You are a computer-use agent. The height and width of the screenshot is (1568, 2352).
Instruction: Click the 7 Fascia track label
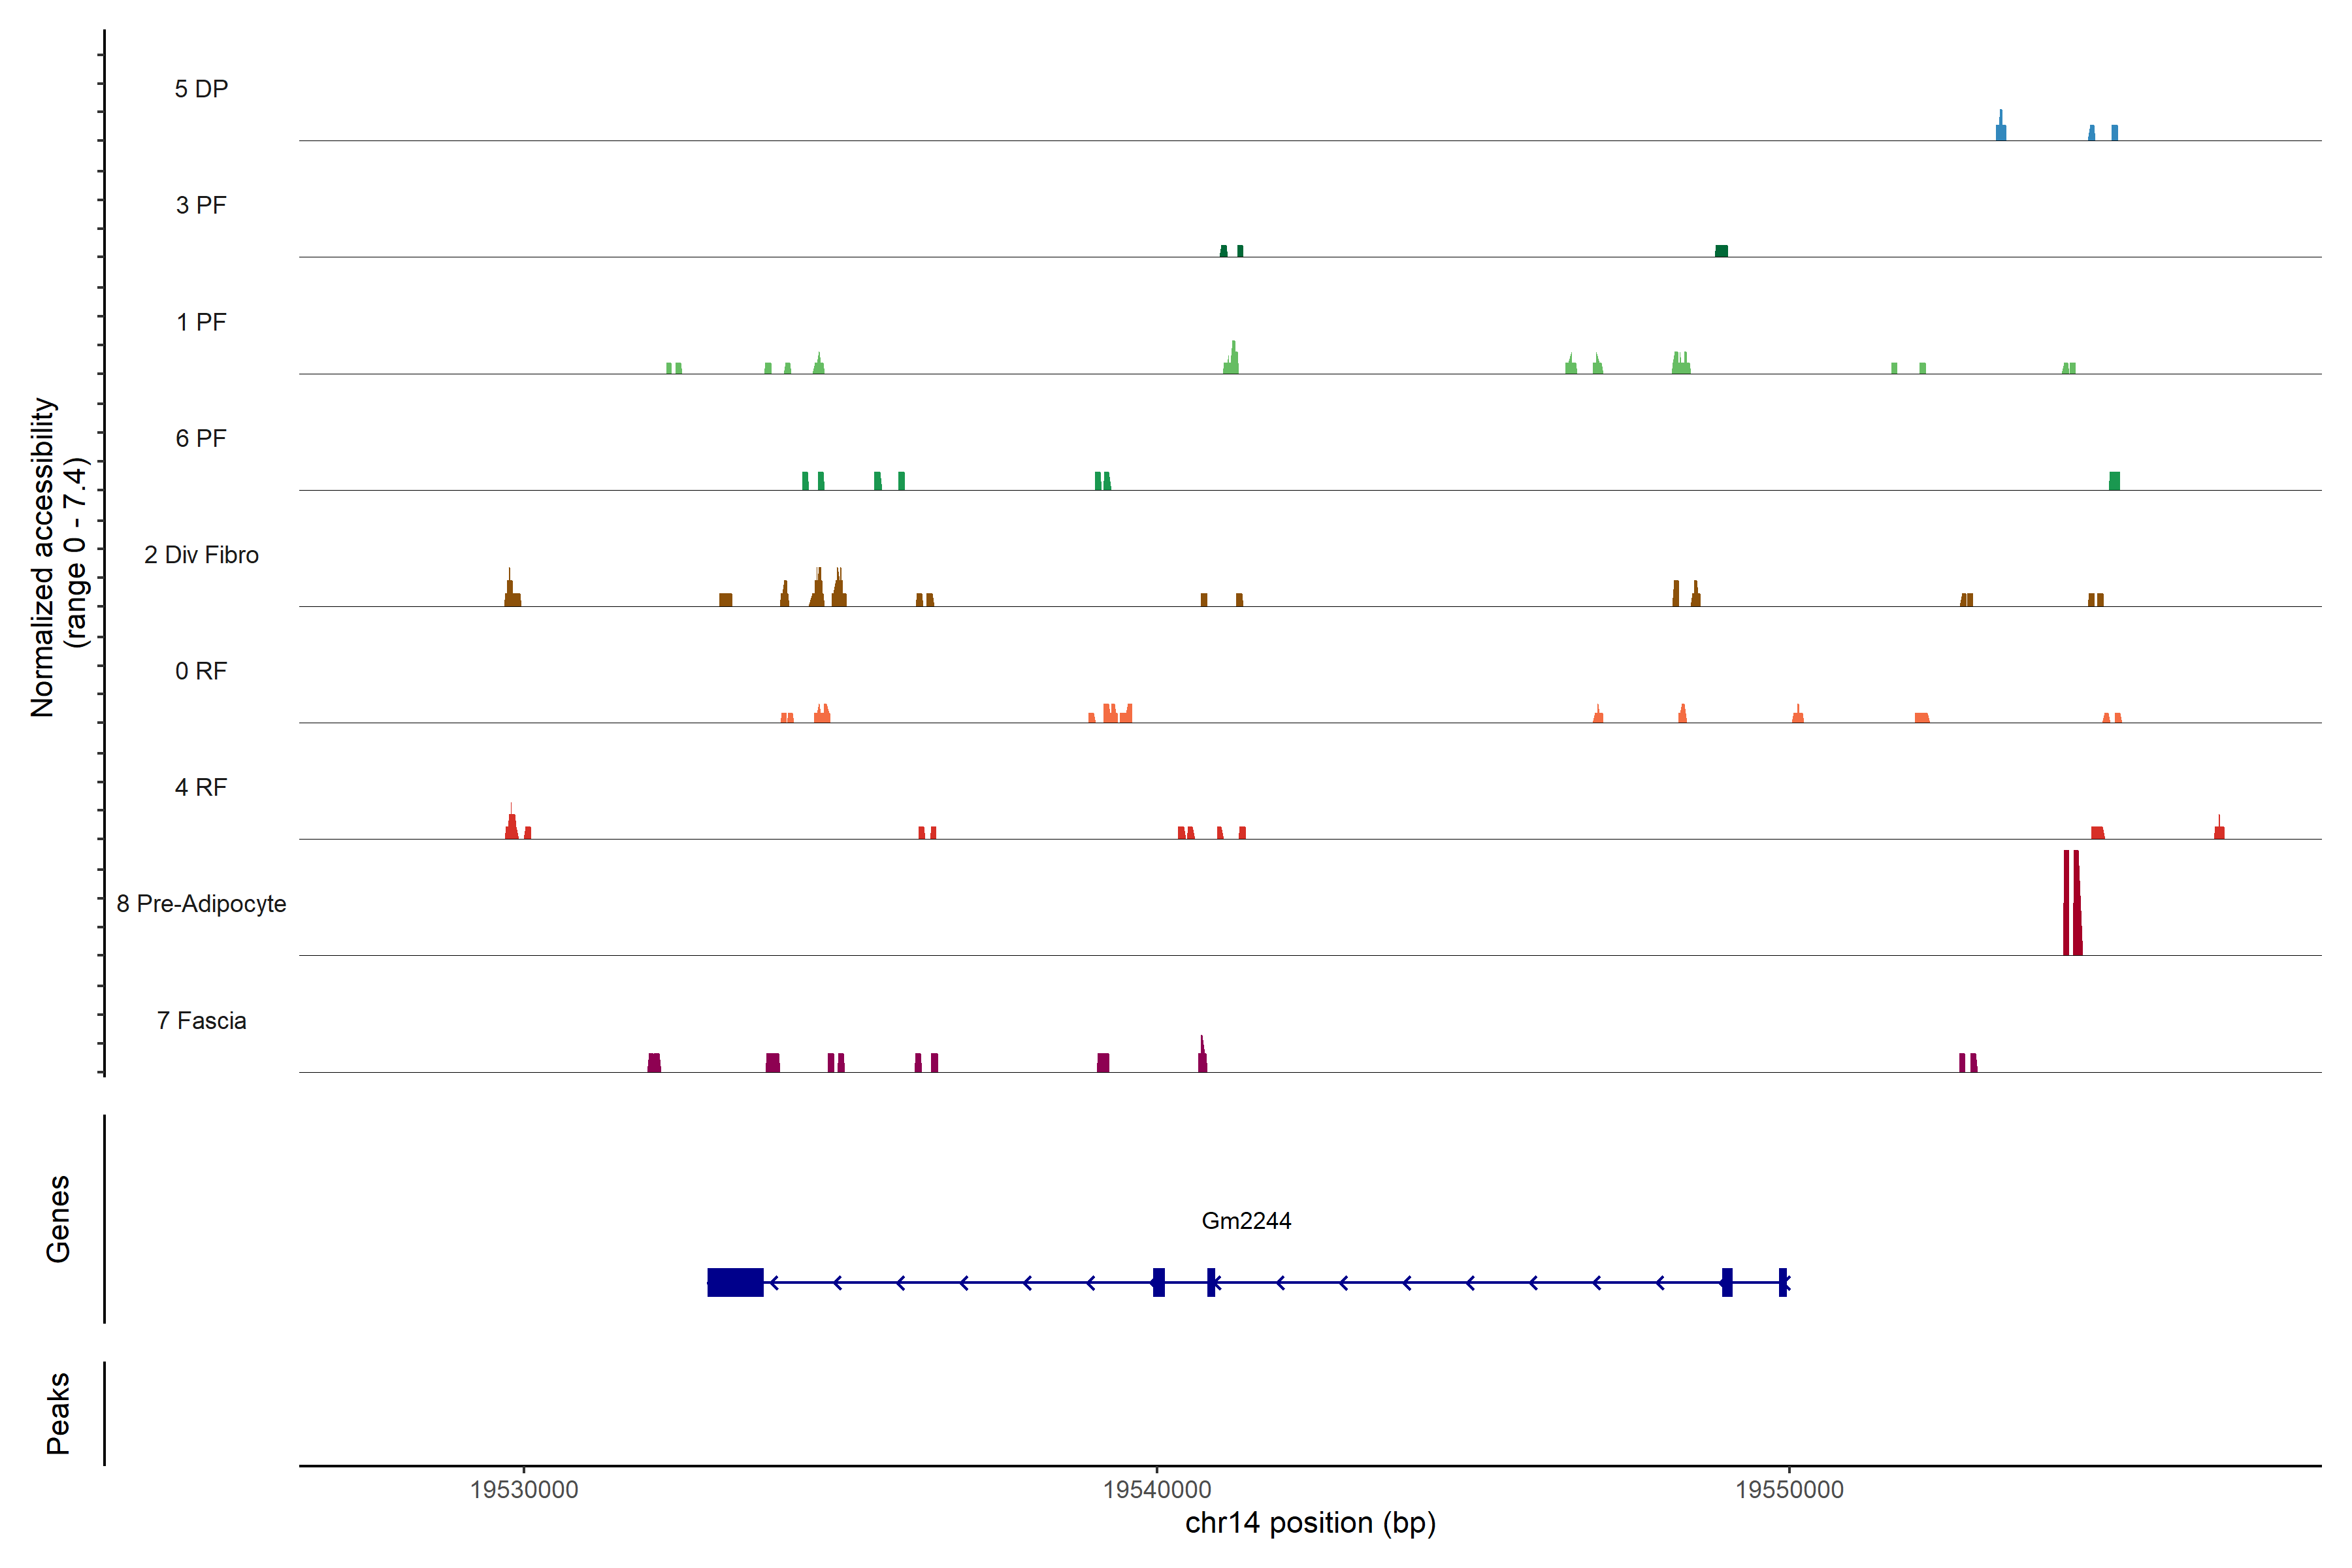point(201,1020)
